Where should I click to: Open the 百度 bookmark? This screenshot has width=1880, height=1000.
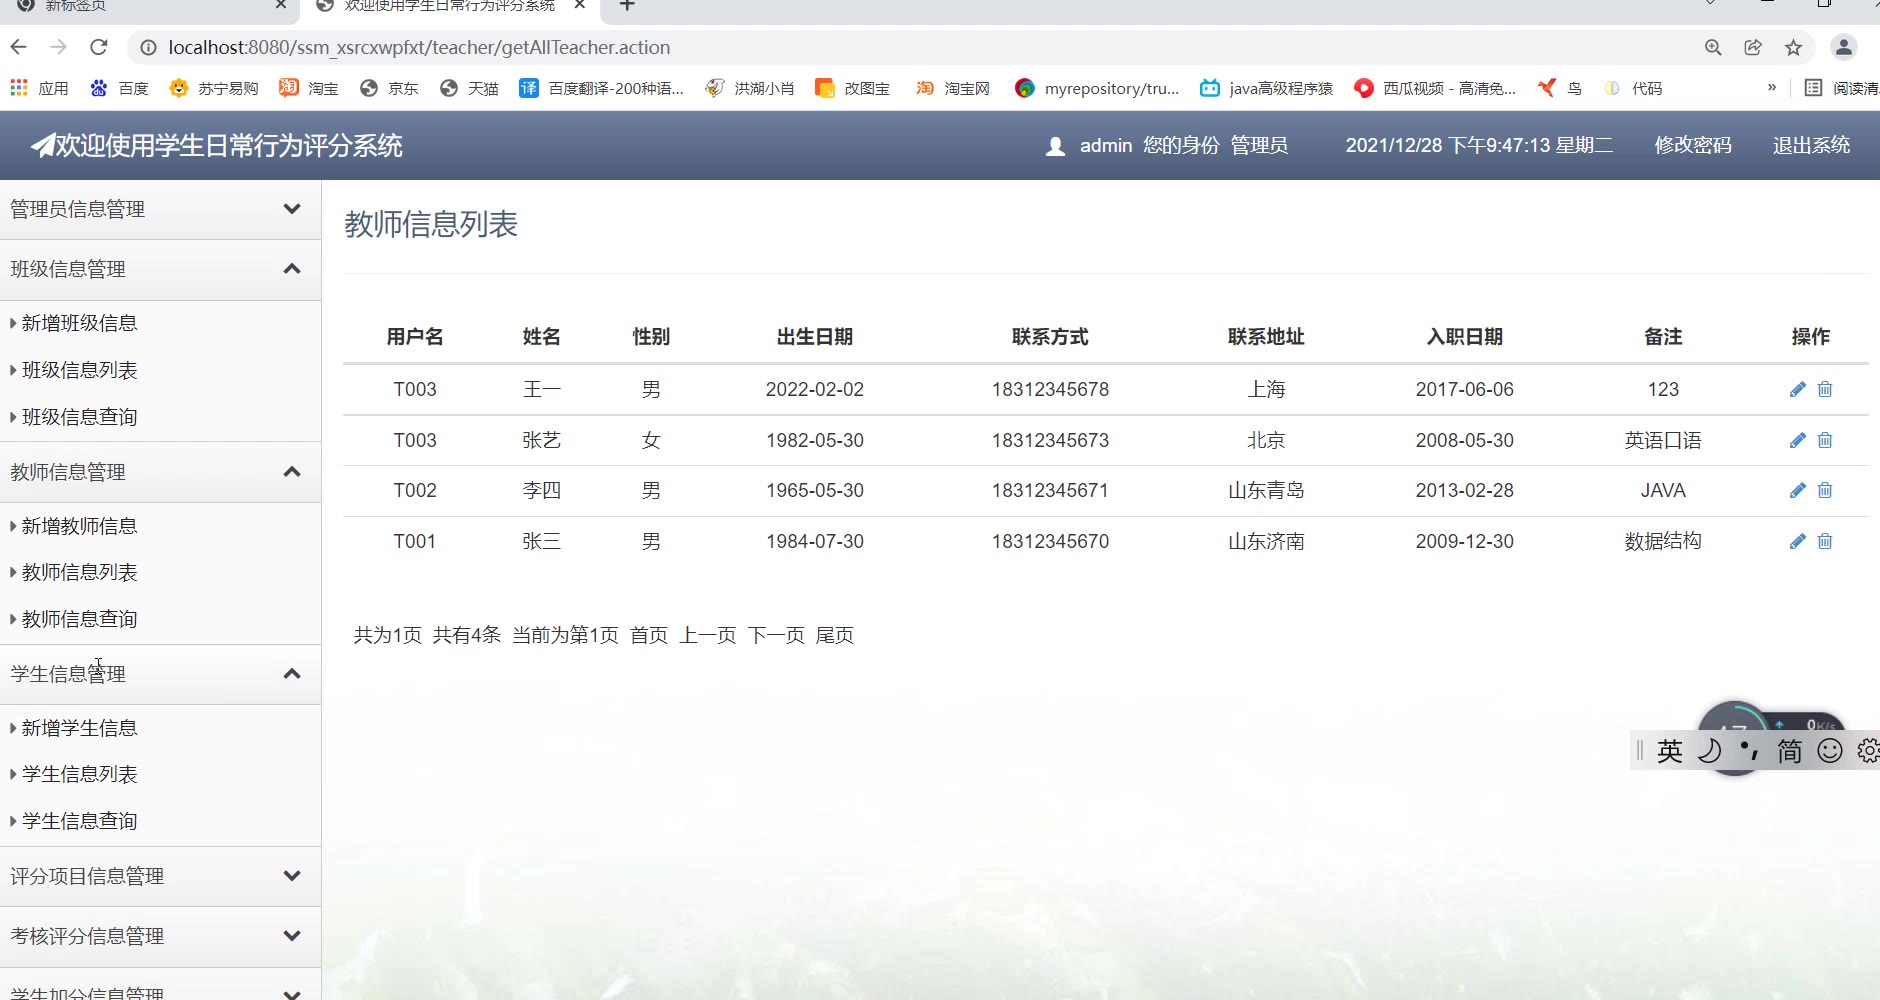119,88
